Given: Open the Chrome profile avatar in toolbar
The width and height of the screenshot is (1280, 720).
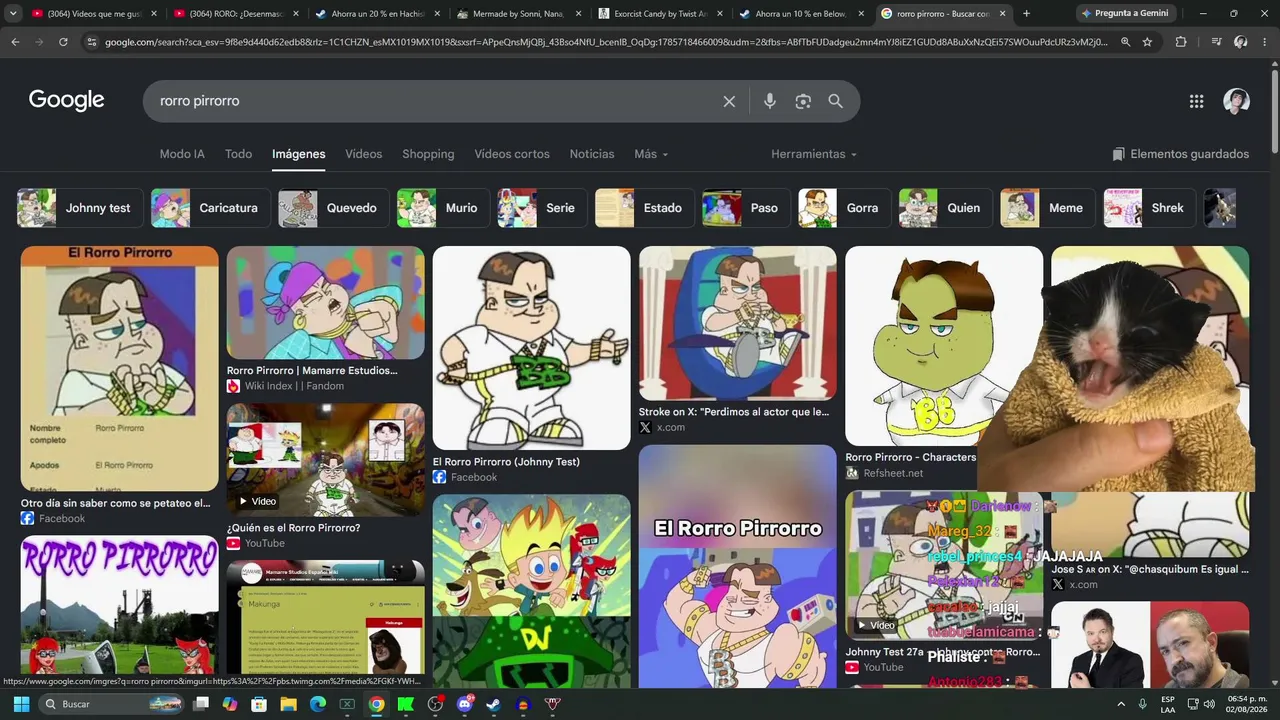Looking at the screenshot, I should pyautogui.click(x=1241, y=42).
